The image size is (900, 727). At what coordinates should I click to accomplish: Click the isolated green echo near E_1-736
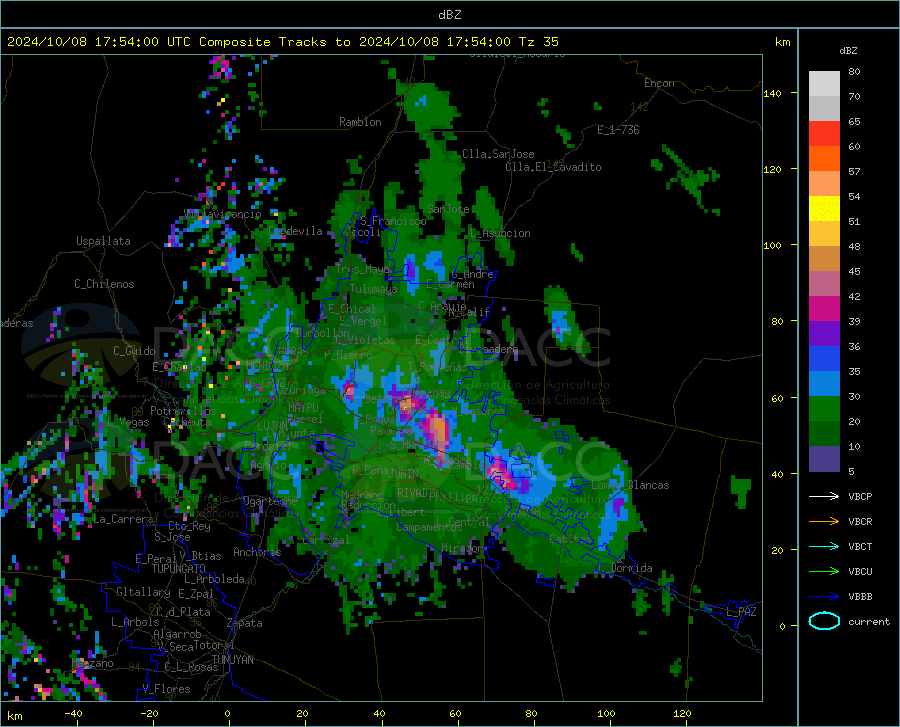pos(565,137)
